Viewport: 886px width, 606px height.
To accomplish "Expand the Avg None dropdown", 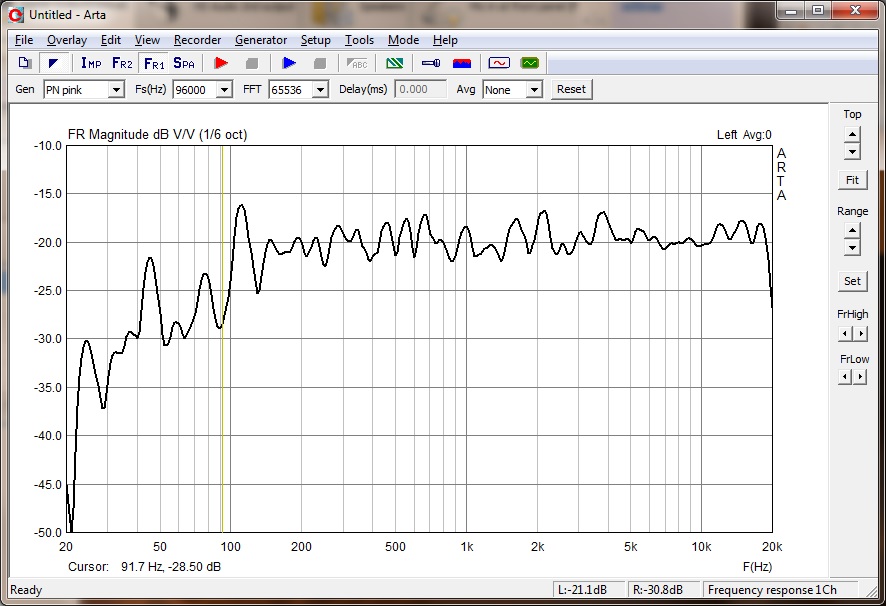I will (534, 90).
